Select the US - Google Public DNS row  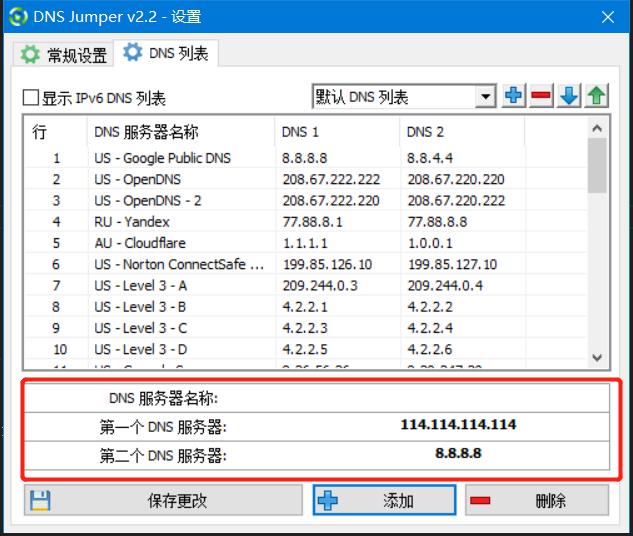coord(162,158)
